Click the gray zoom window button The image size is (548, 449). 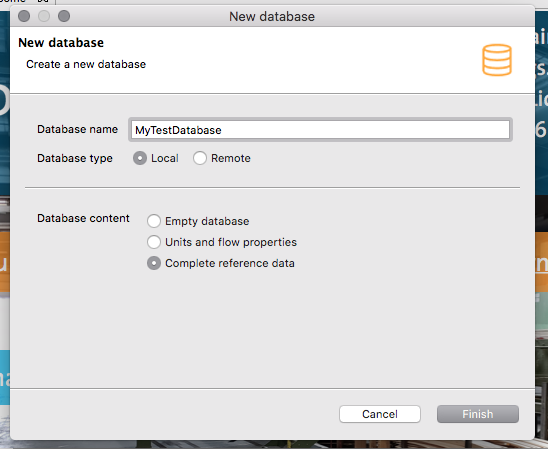(x=64, y=16)
